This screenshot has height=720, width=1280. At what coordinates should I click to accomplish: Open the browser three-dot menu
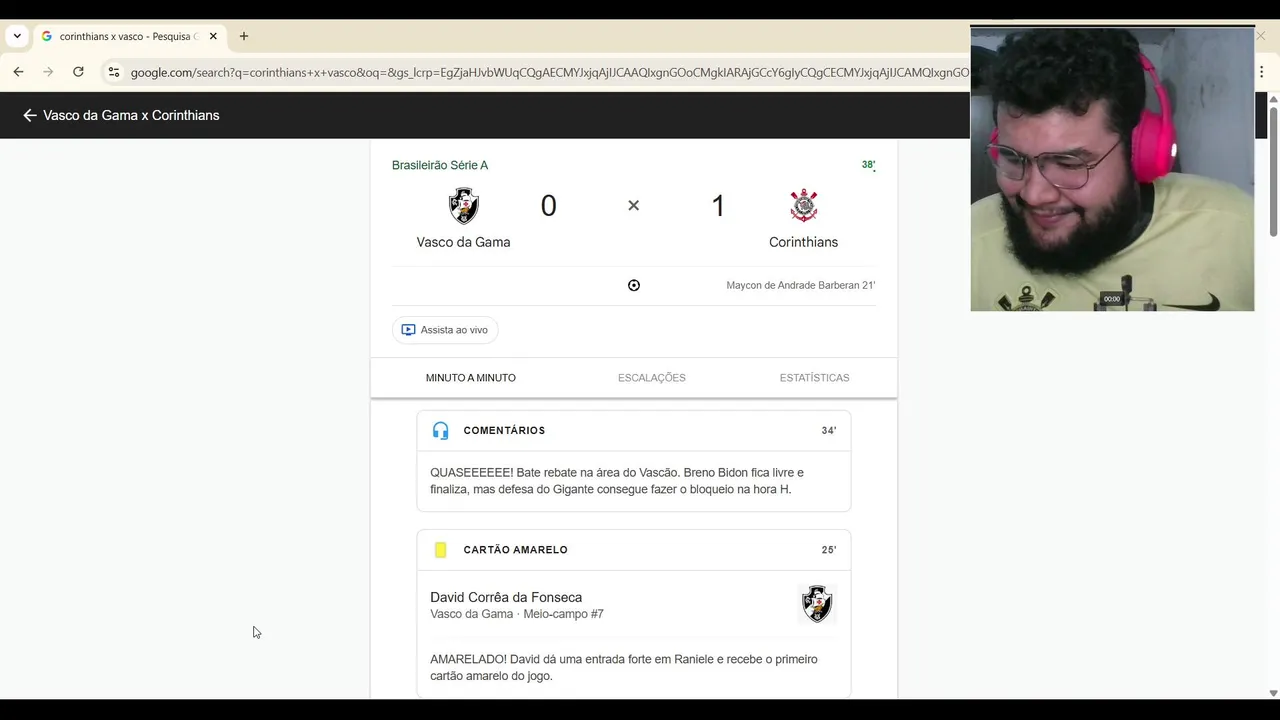[1262, 72]
